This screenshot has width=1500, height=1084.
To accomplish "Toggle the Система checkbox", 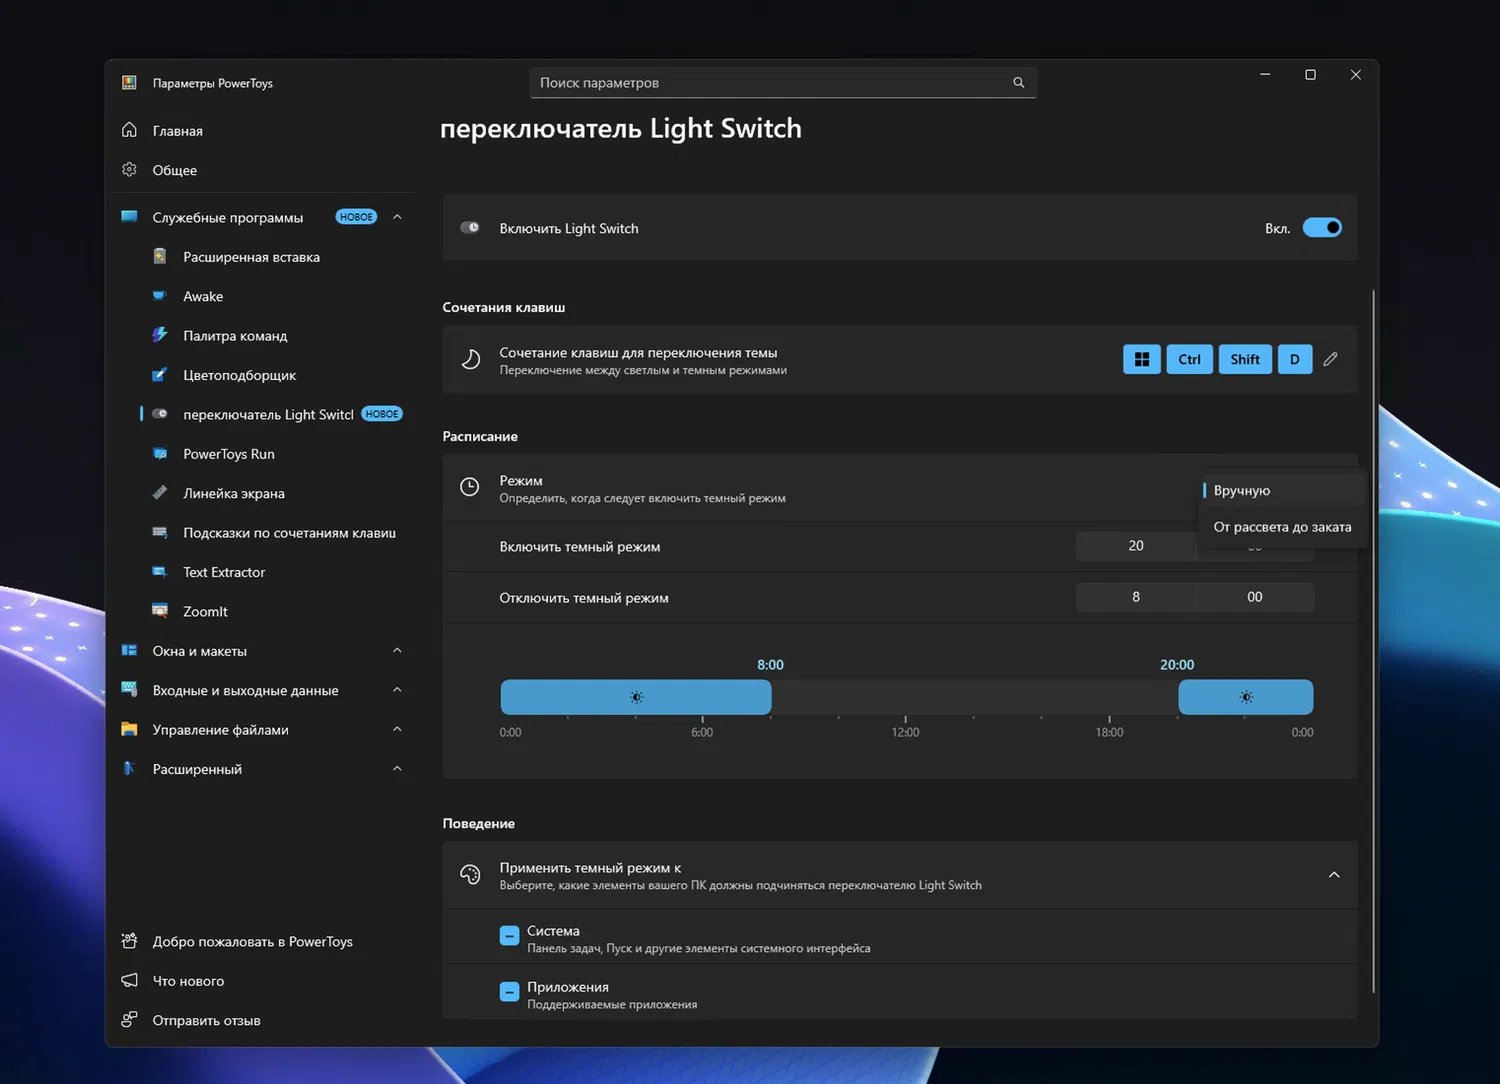I will [x=509, y=936].
